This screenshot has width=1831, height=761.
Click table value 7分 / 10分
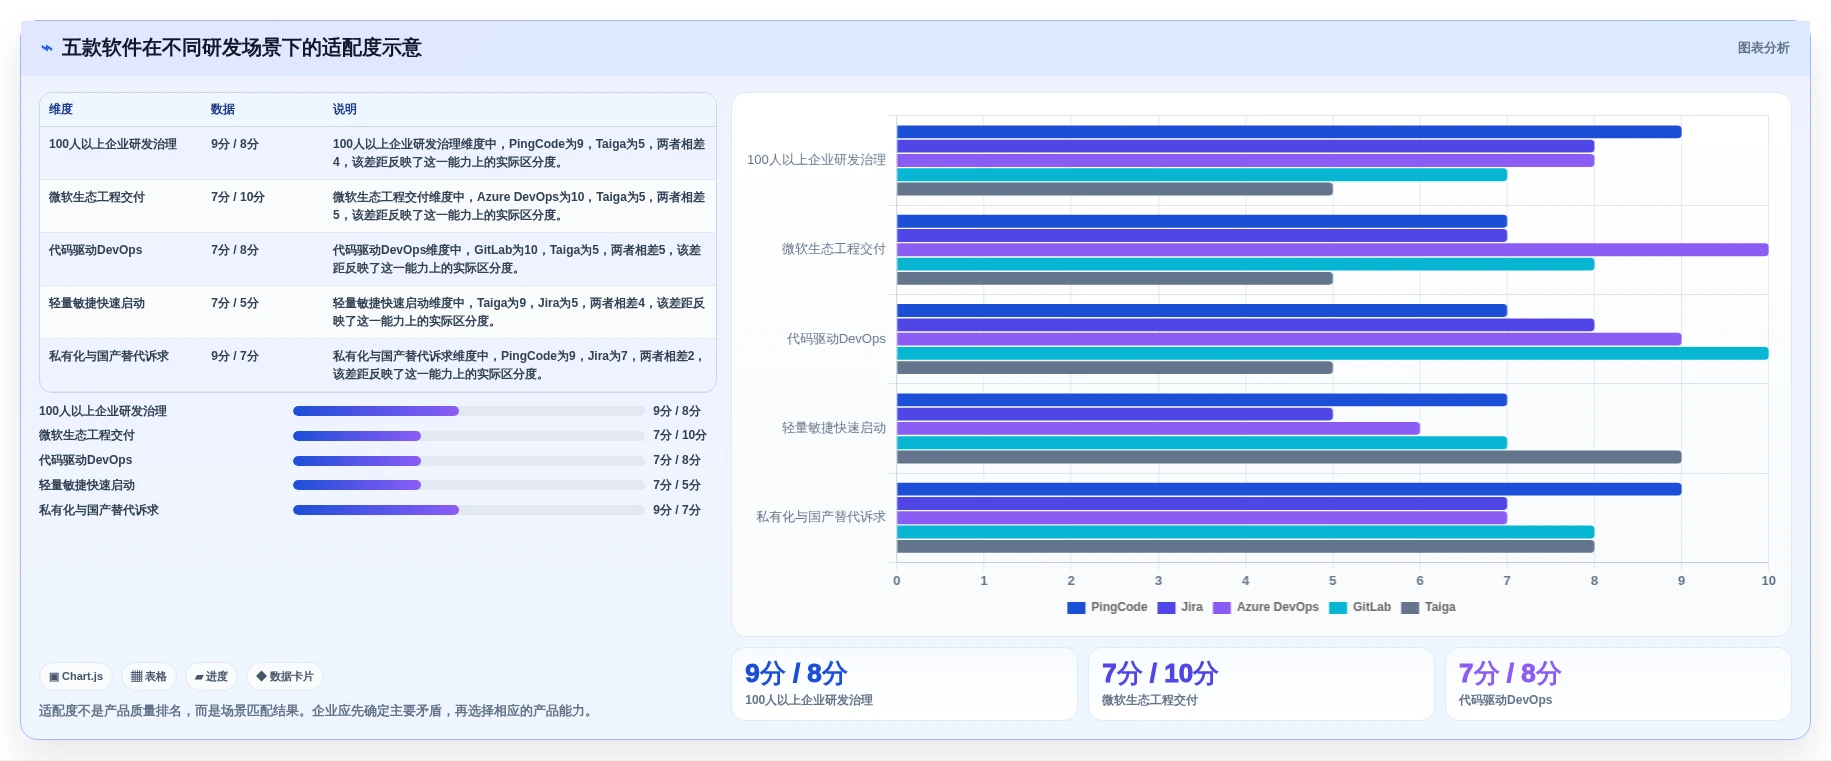click(x=238, y=197)
